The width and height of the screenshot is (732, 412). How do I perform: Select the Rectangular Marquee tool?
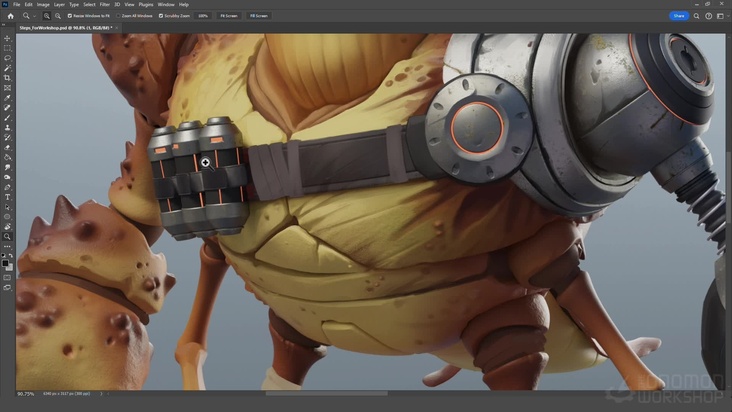click(7, 48)
